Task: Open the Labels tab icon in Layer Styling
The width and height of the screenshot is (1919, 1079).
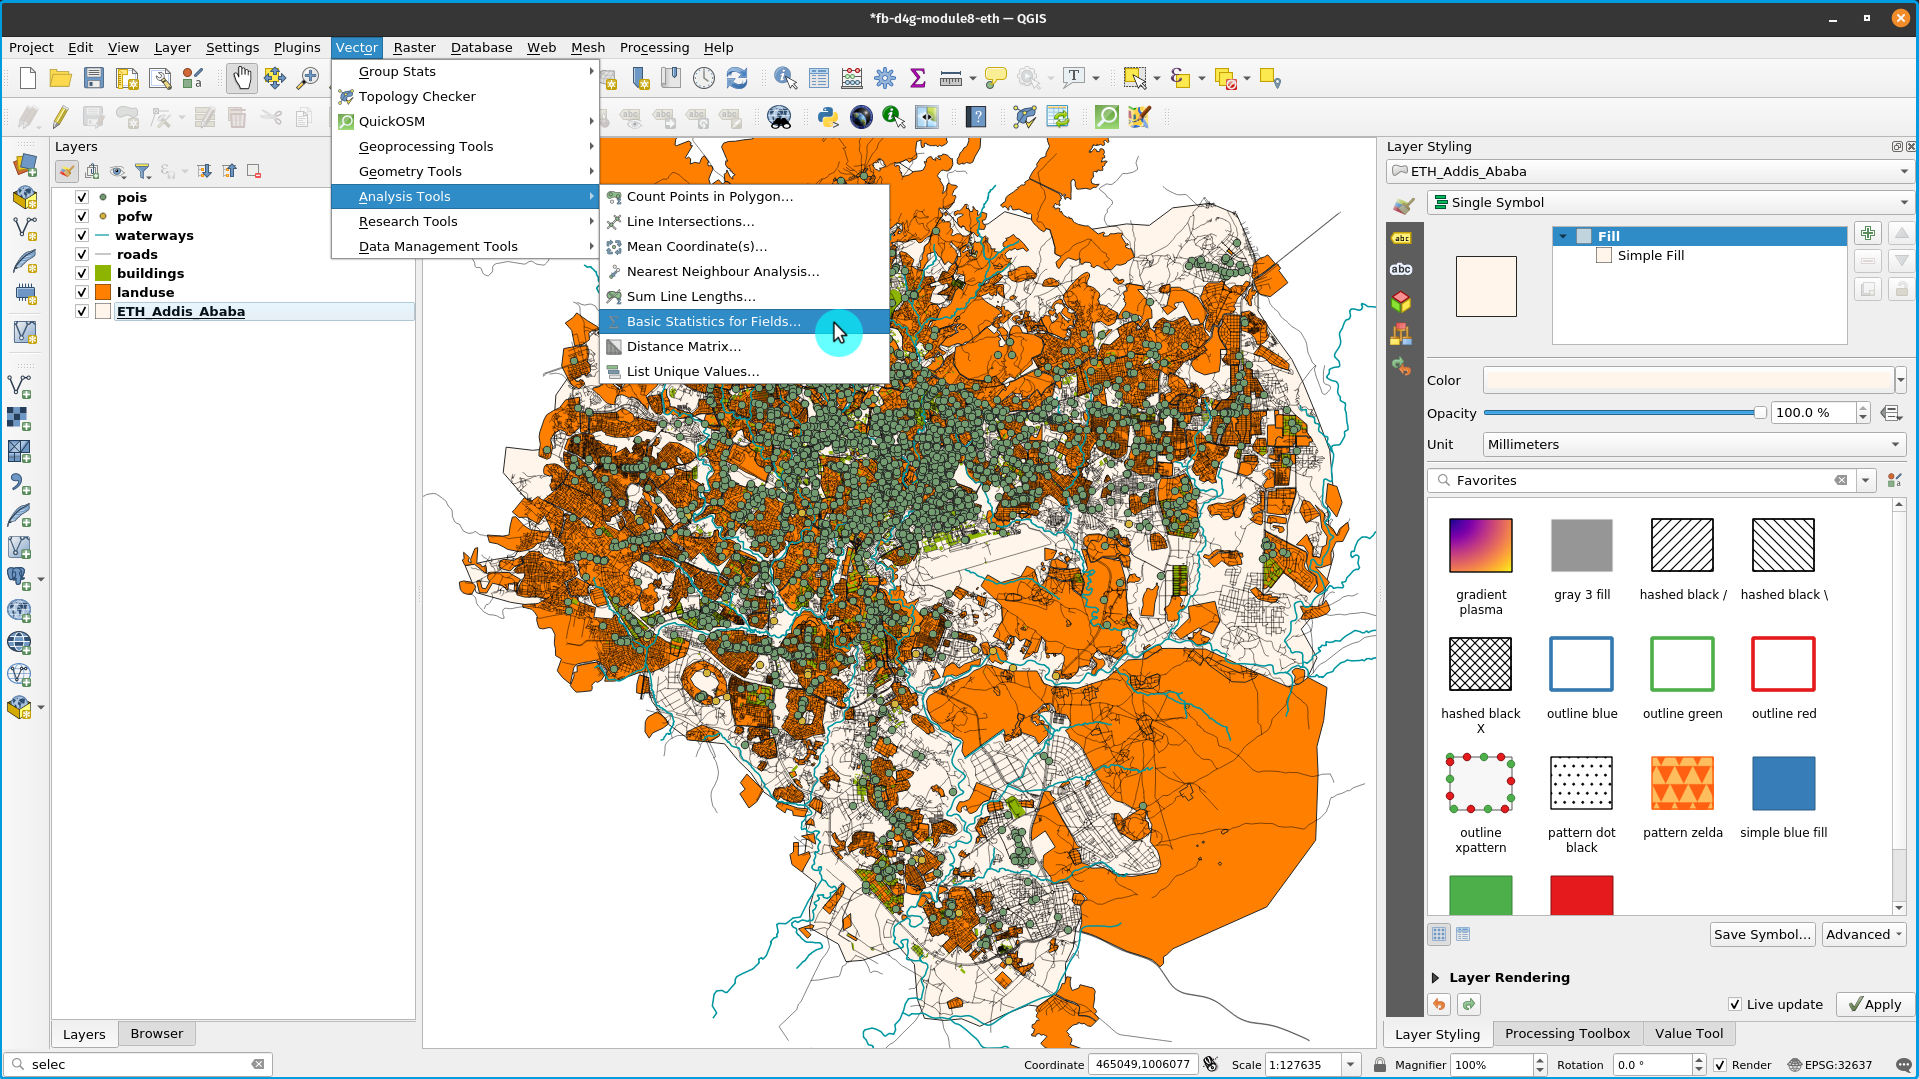Action: (1401, 238)
